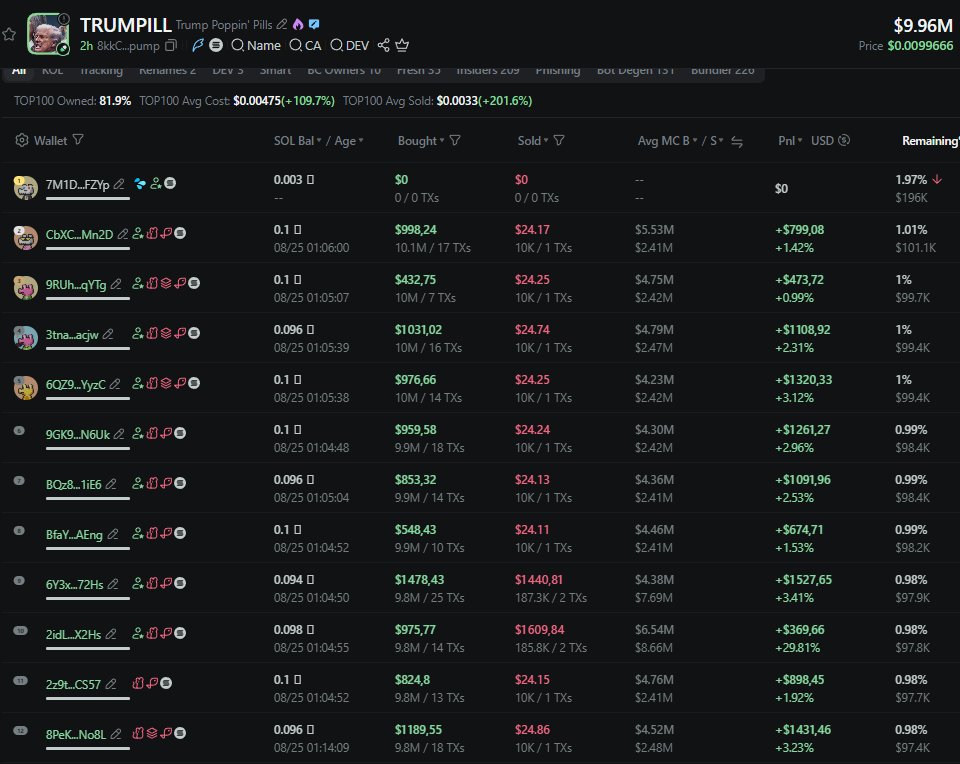Open wallet 7M1D...FZYp
Viewport: 960px width, 764px height.
pos(77,184)
